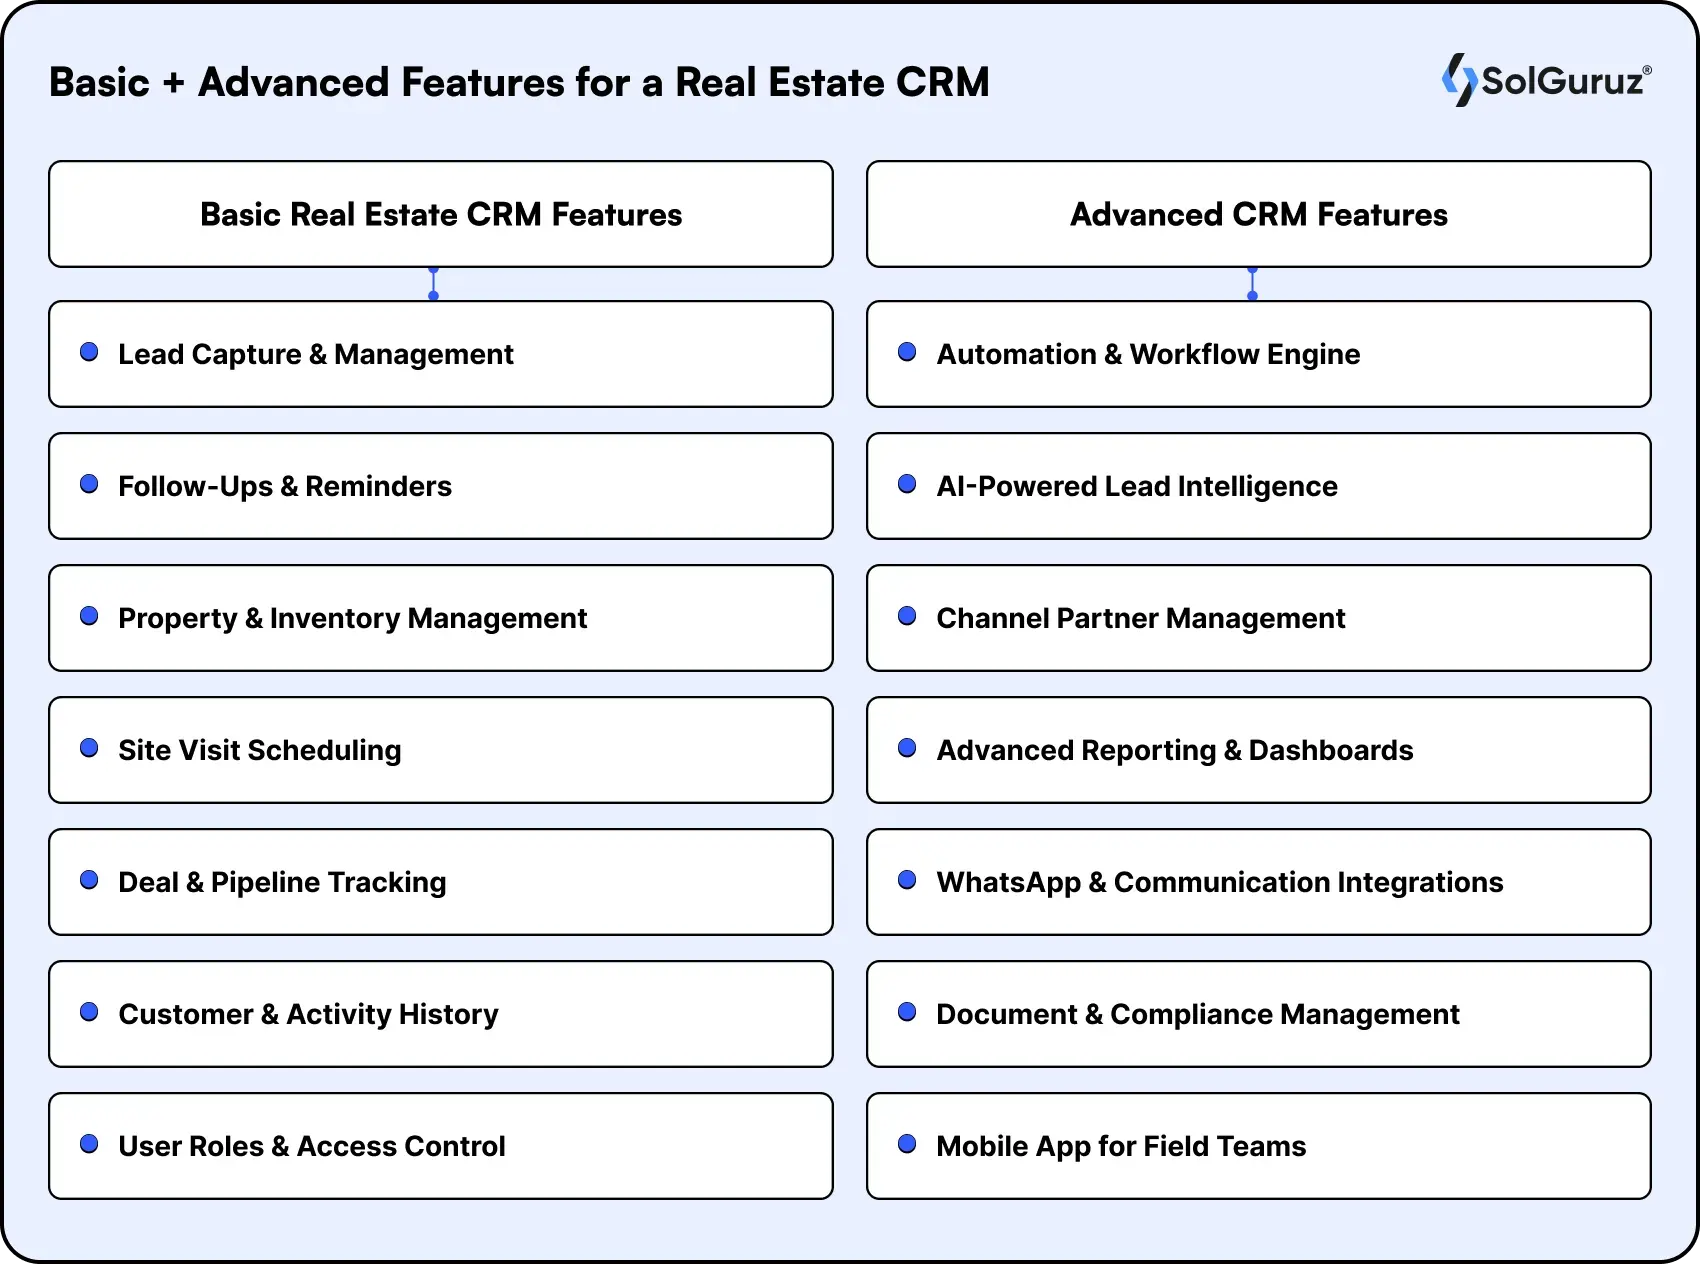Expand the Document & Compliance Management box

tap(1258, 1014)
